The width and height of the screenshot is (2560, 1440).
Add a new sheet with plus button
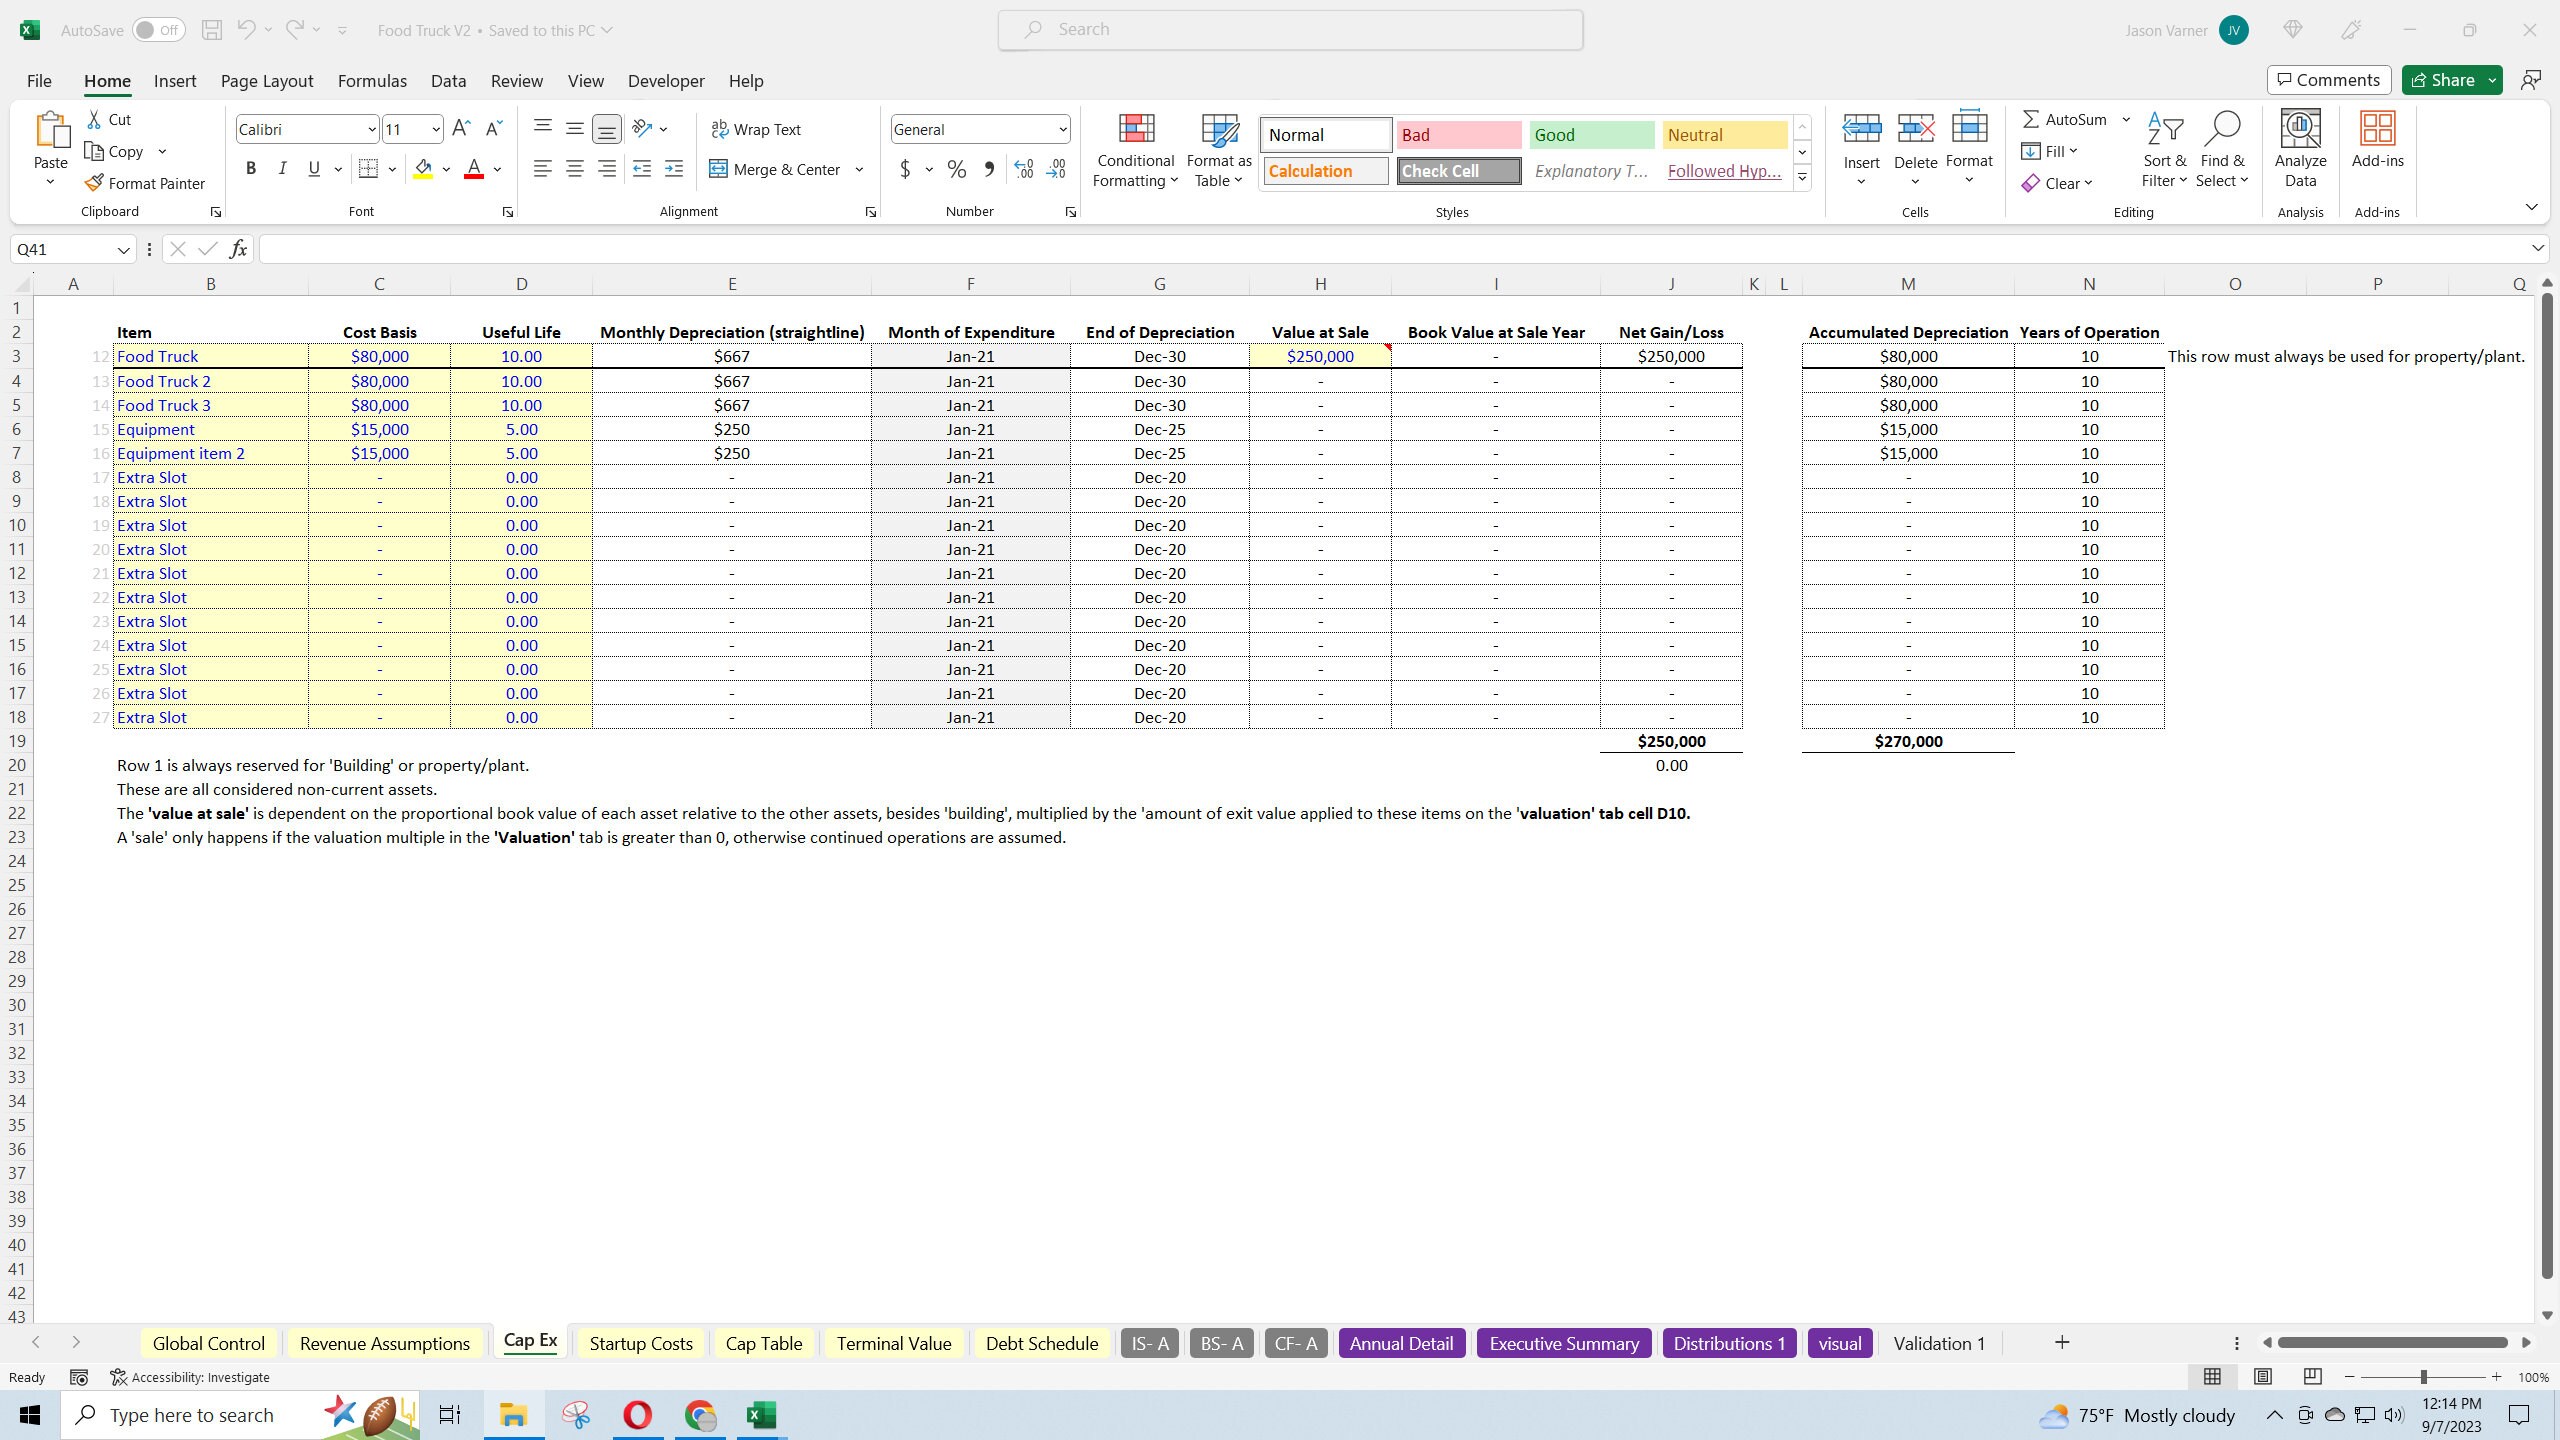click(2062, 1342)
